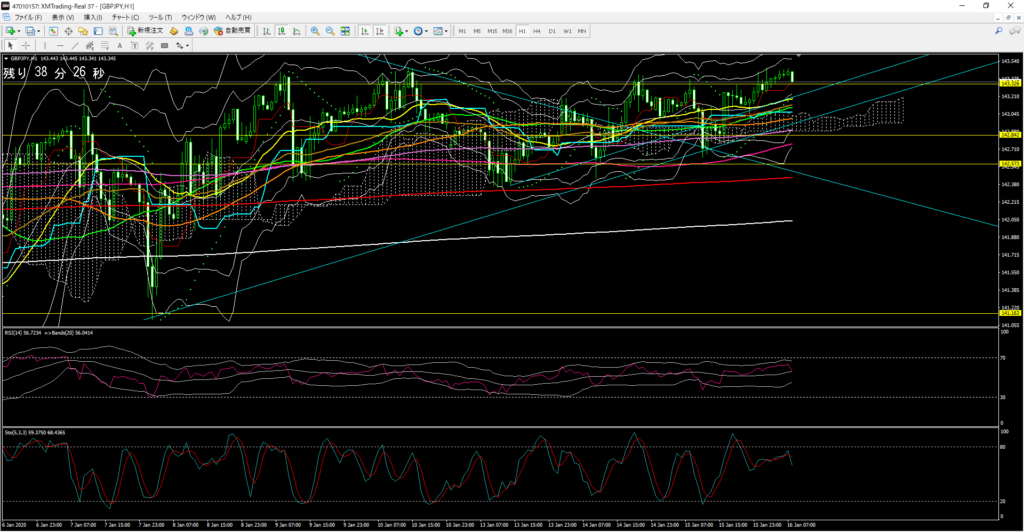Switch to candlestick chart display
The width and height of the screenshot is (1024, 532).
(281, 31)
